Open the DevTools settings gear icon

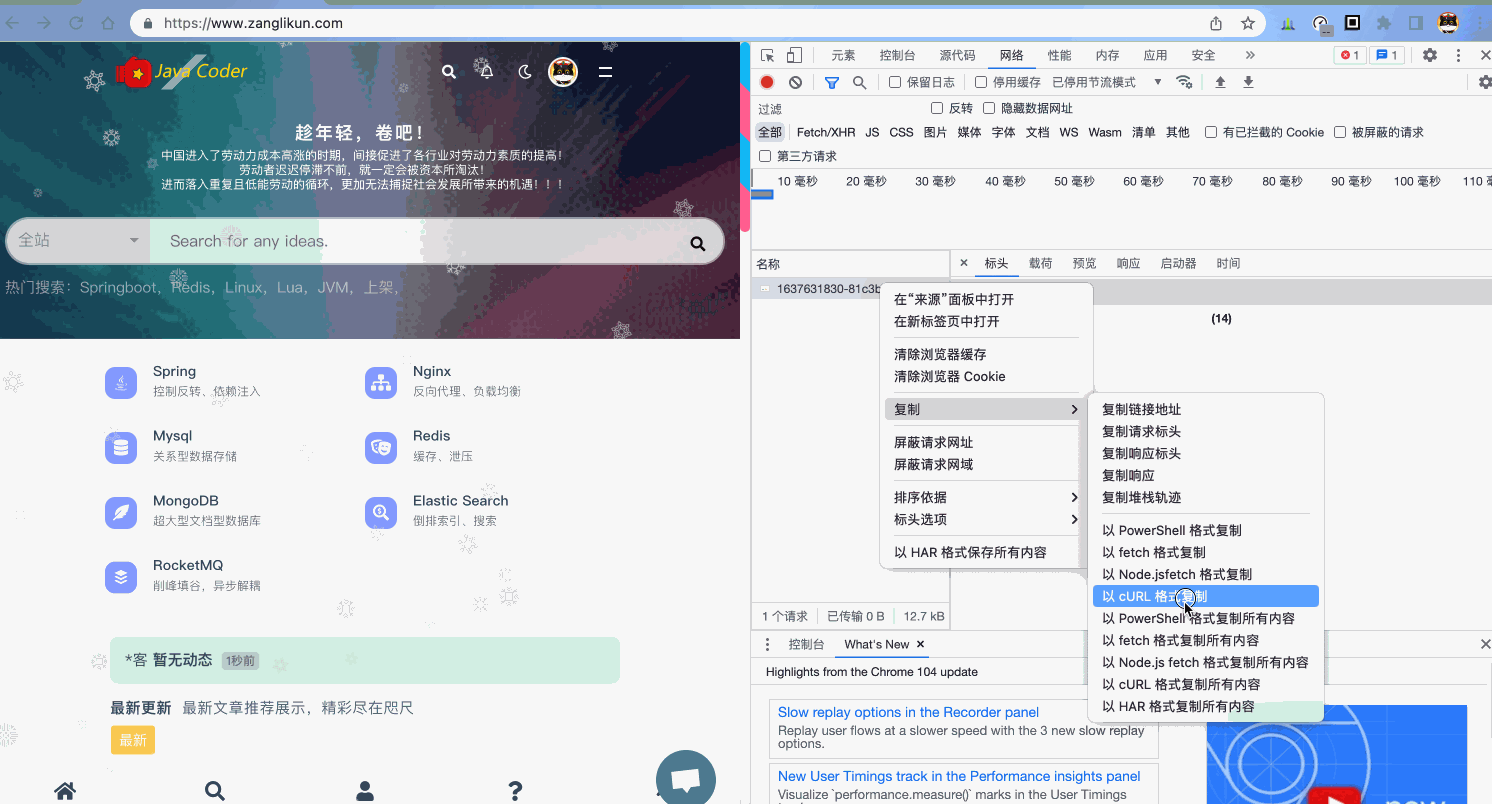pyautogui.click(x=1430, y=56)
